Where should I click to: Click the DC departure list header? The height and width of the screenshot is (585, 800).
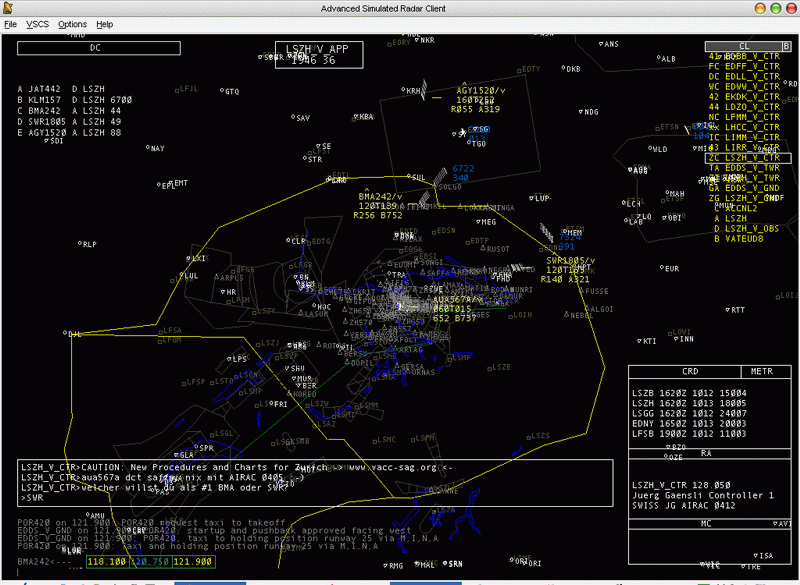click(x=97, y=47)
